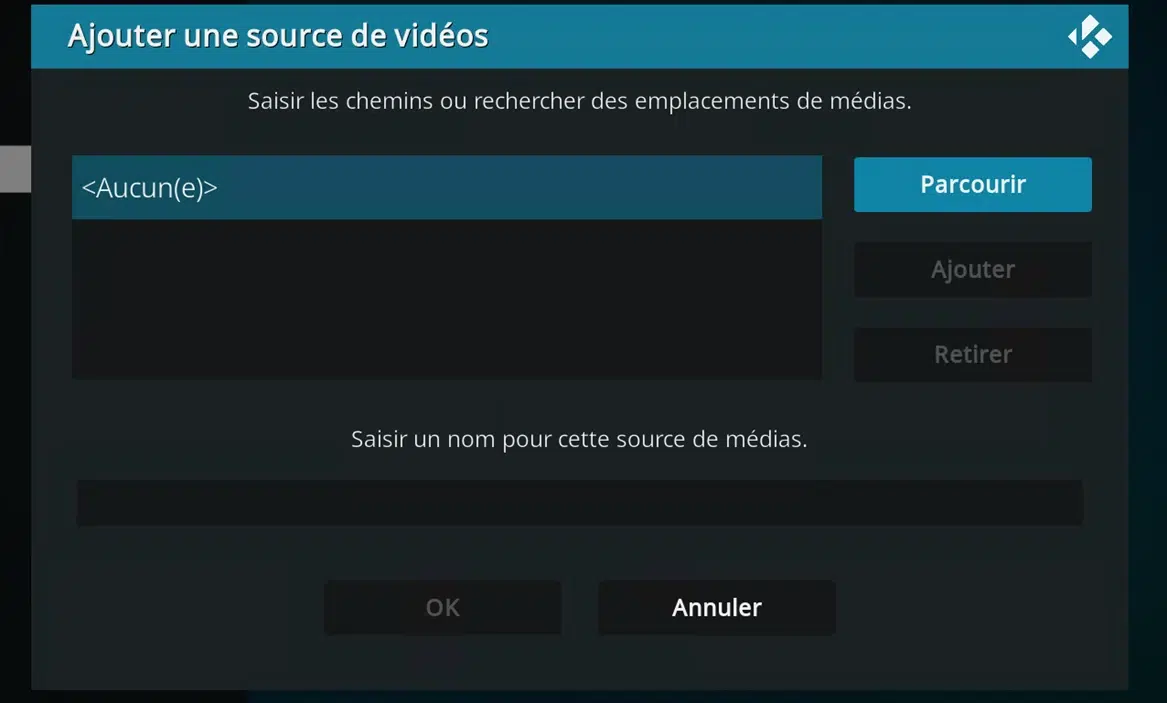The image size is (1167, 703).
Task: Cancel with the Annuler button
Action: point(717,608)
